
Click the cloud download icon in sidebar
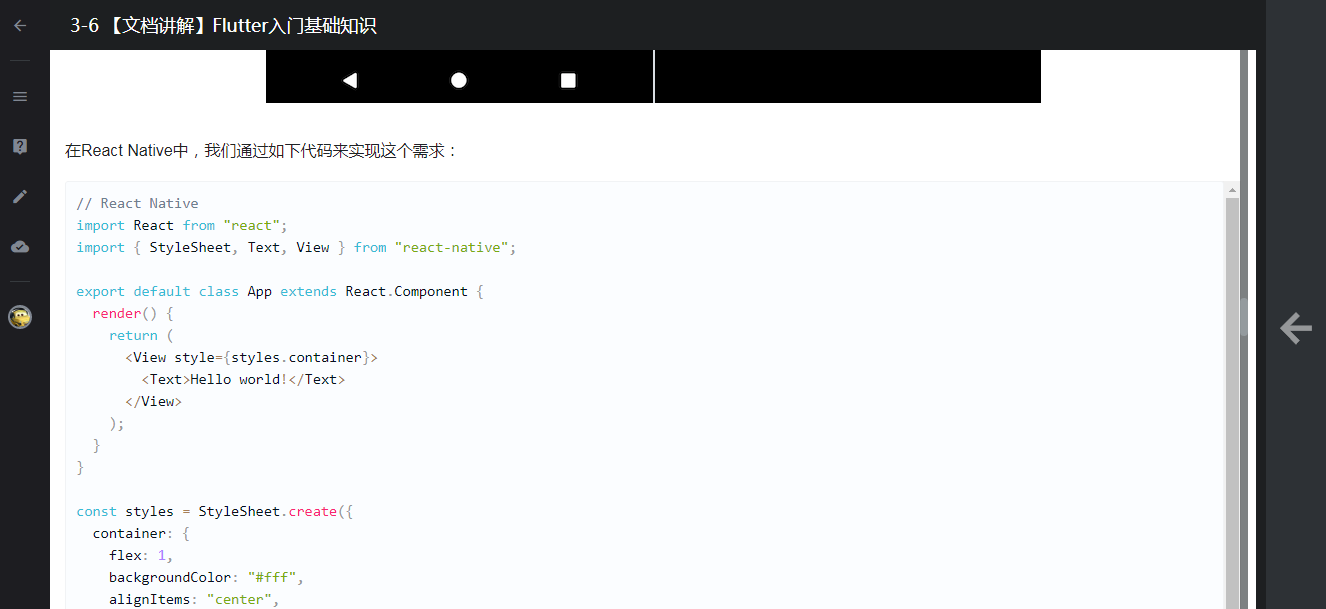point(20,246)
